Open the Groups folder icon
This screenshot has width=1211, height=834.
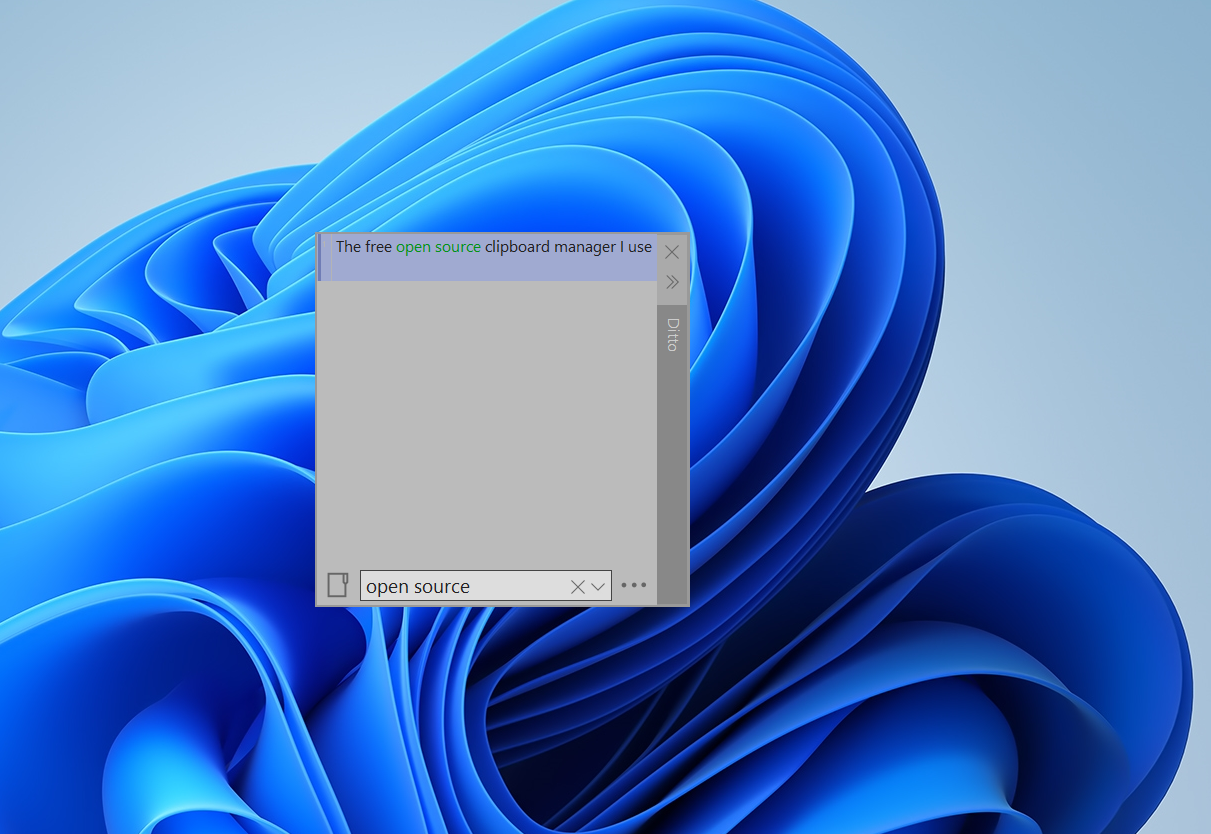click(x=338, y=585)
